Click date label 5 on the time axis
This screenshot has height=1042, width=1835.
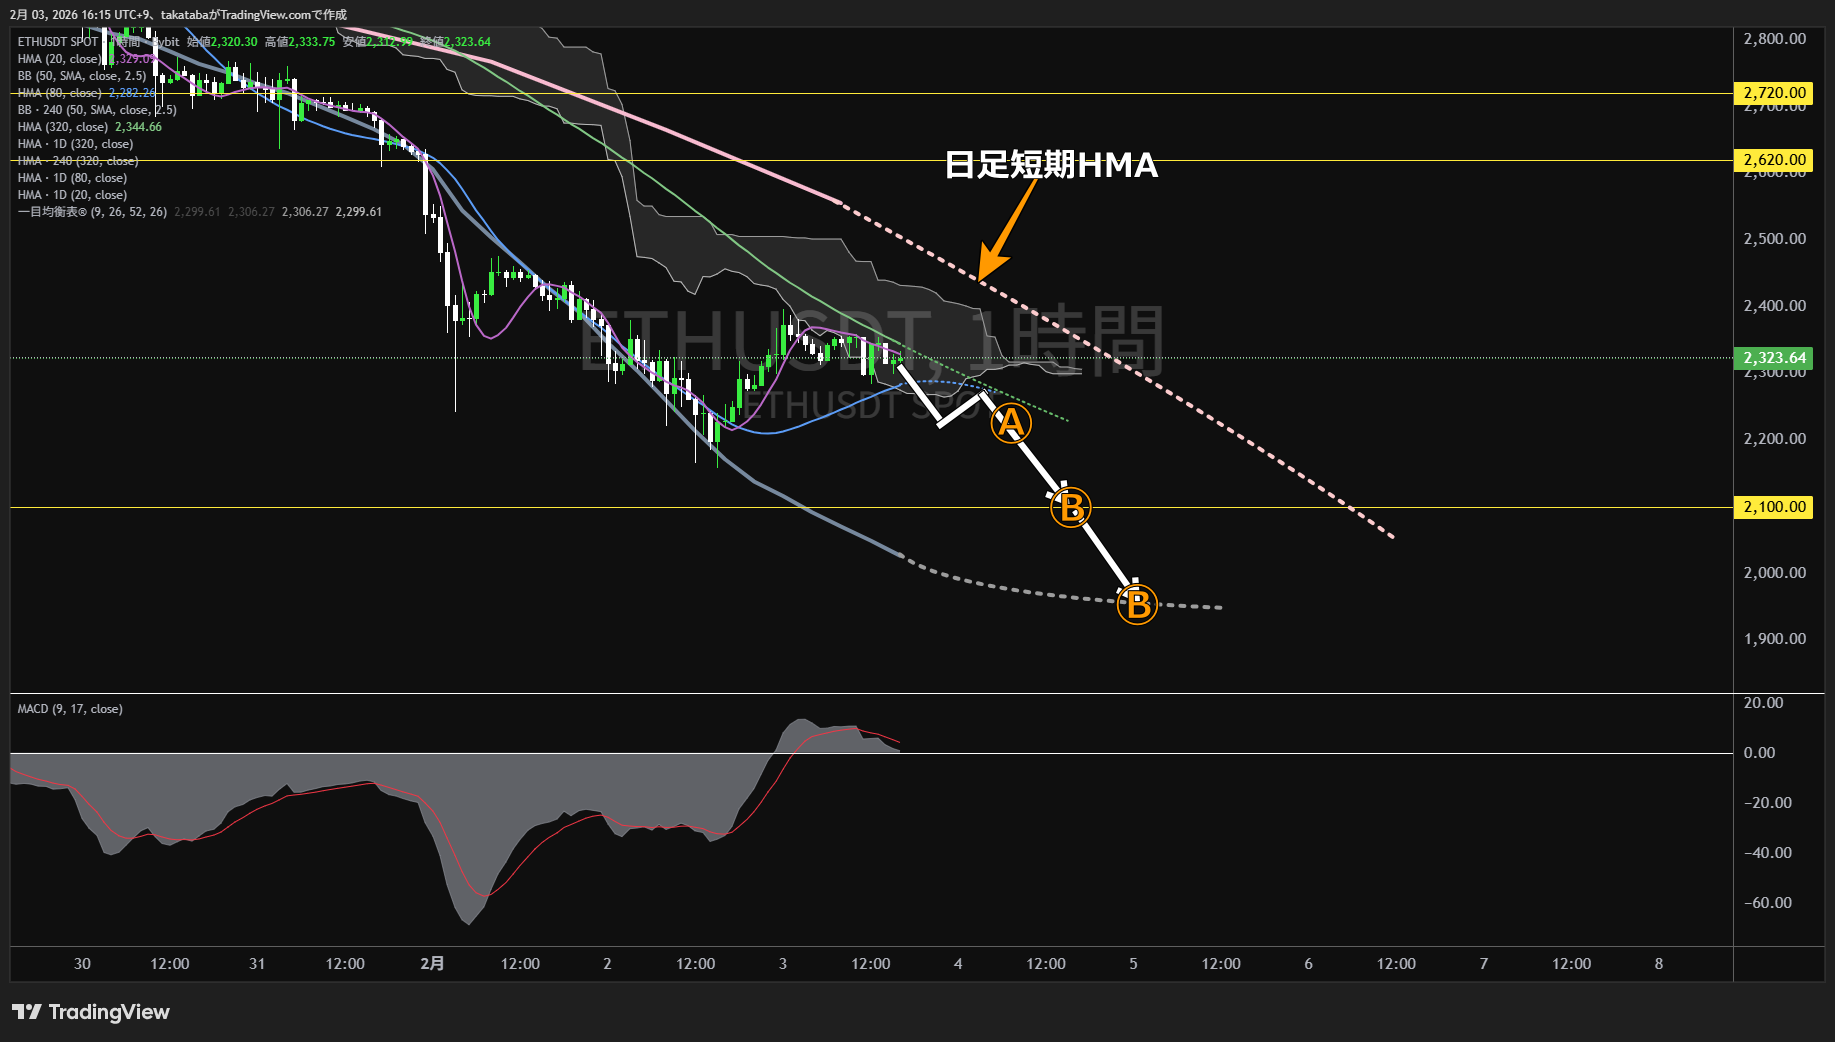coord(1133,964)
